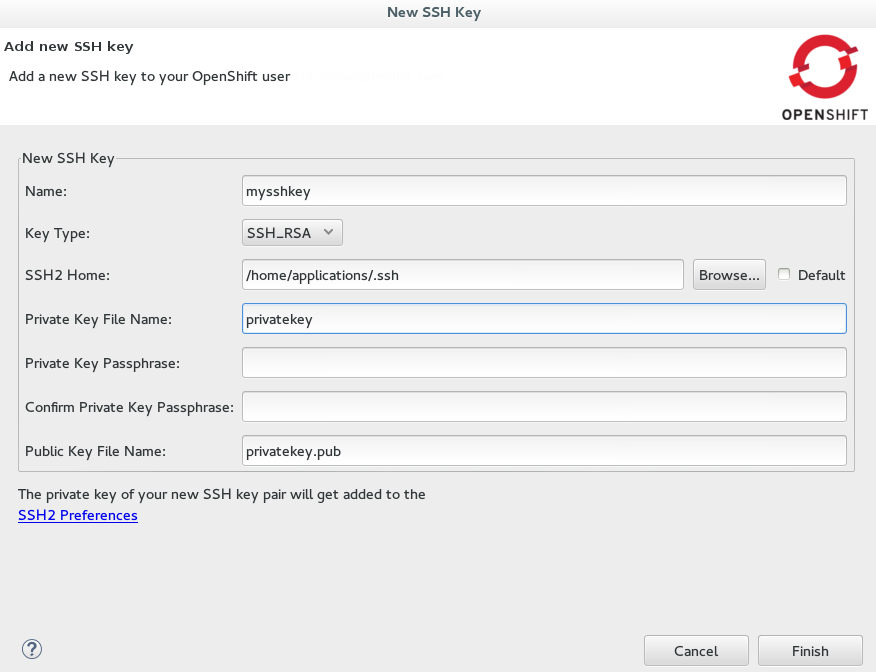Click the Cancel button
Screen dimensions: 876x672
tap(696, 651)
